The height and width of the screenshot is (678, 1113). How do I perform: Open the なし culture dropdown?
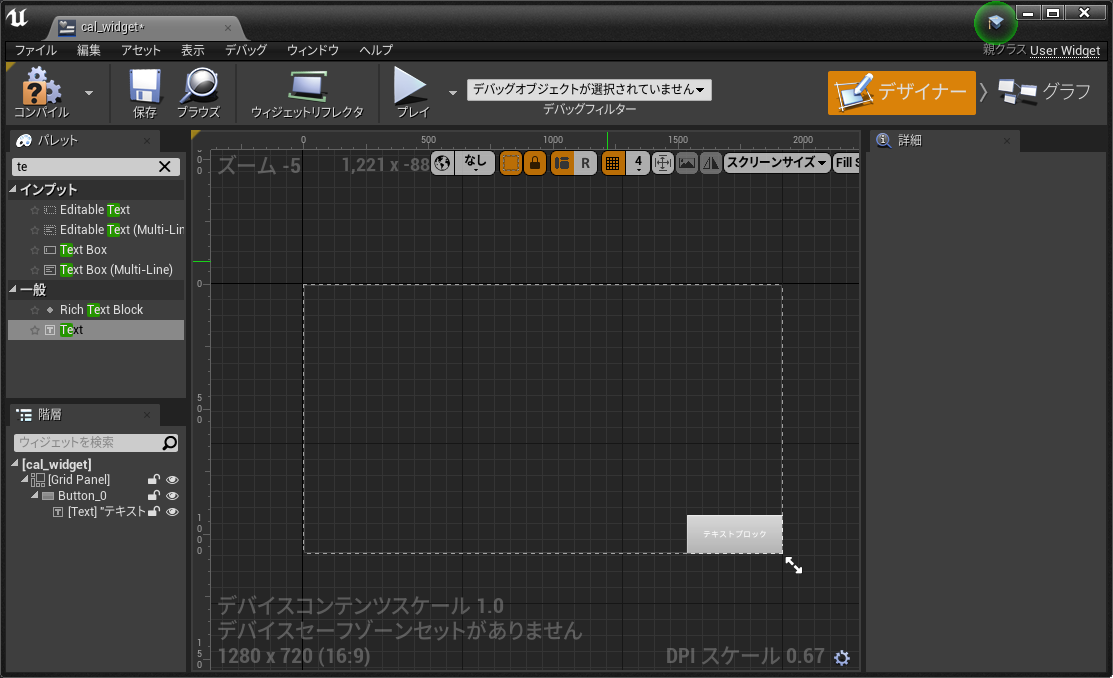[475, 163]
